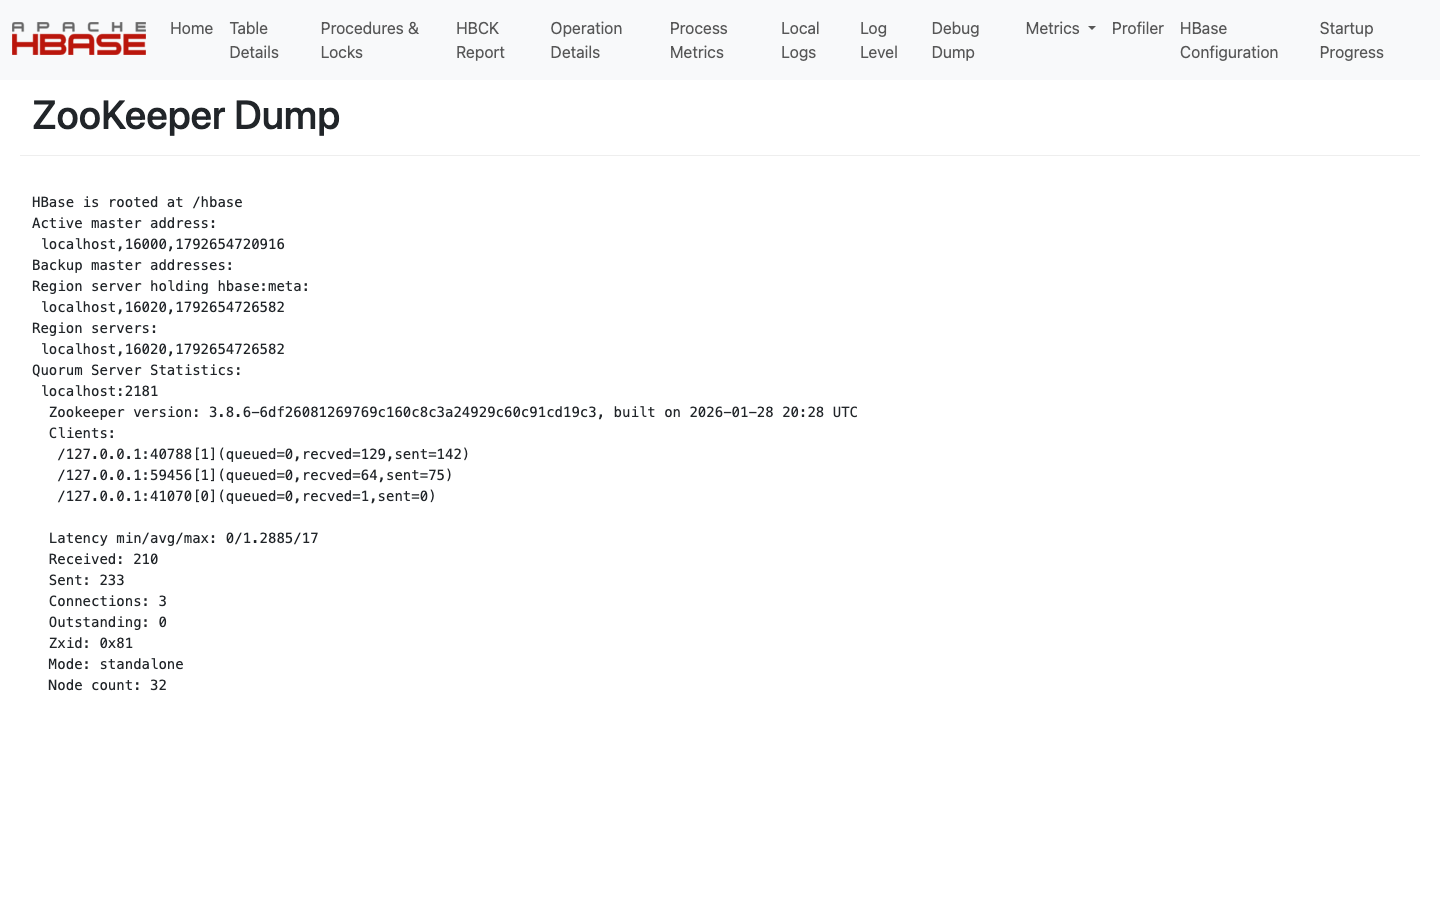The width and height of the screenshot is (1440, 900).
Task: Select text 'HBase is rooted at /hbase'
Action: [x=137, y=202]
